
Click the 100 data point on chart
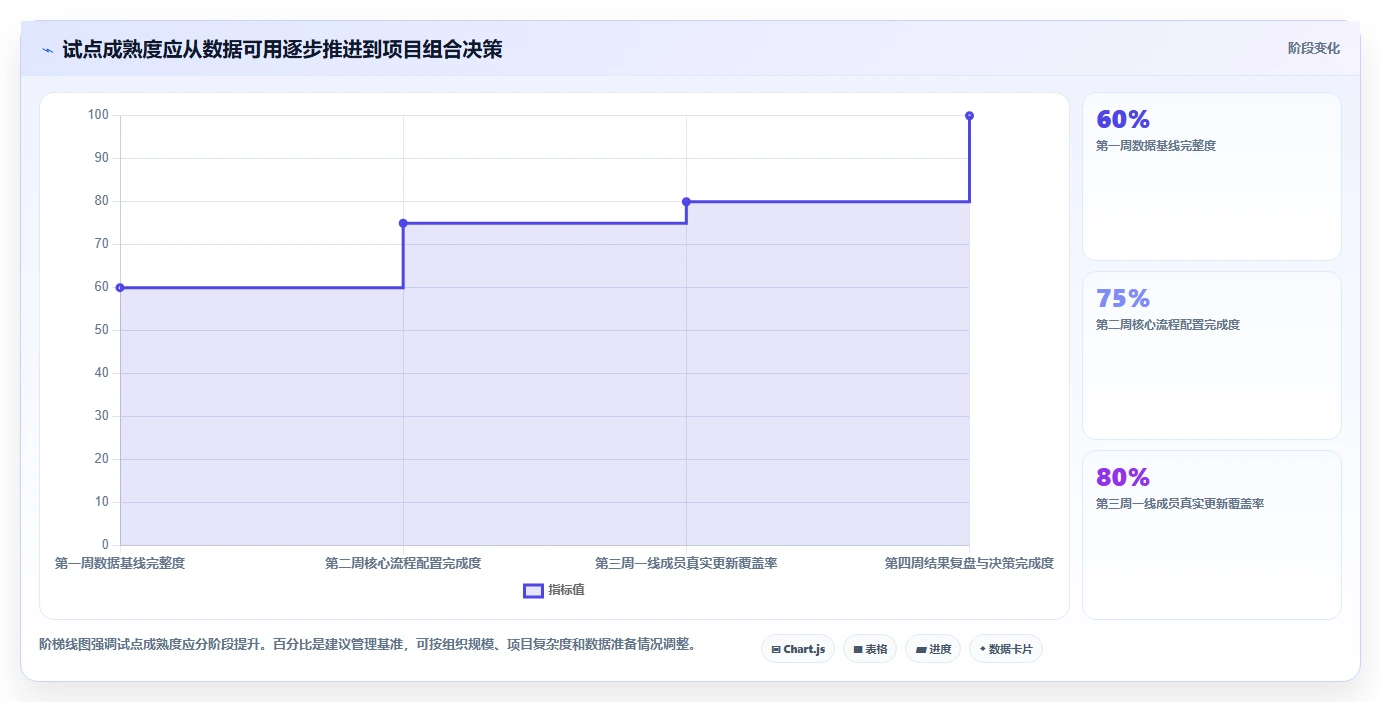point(969,116)
